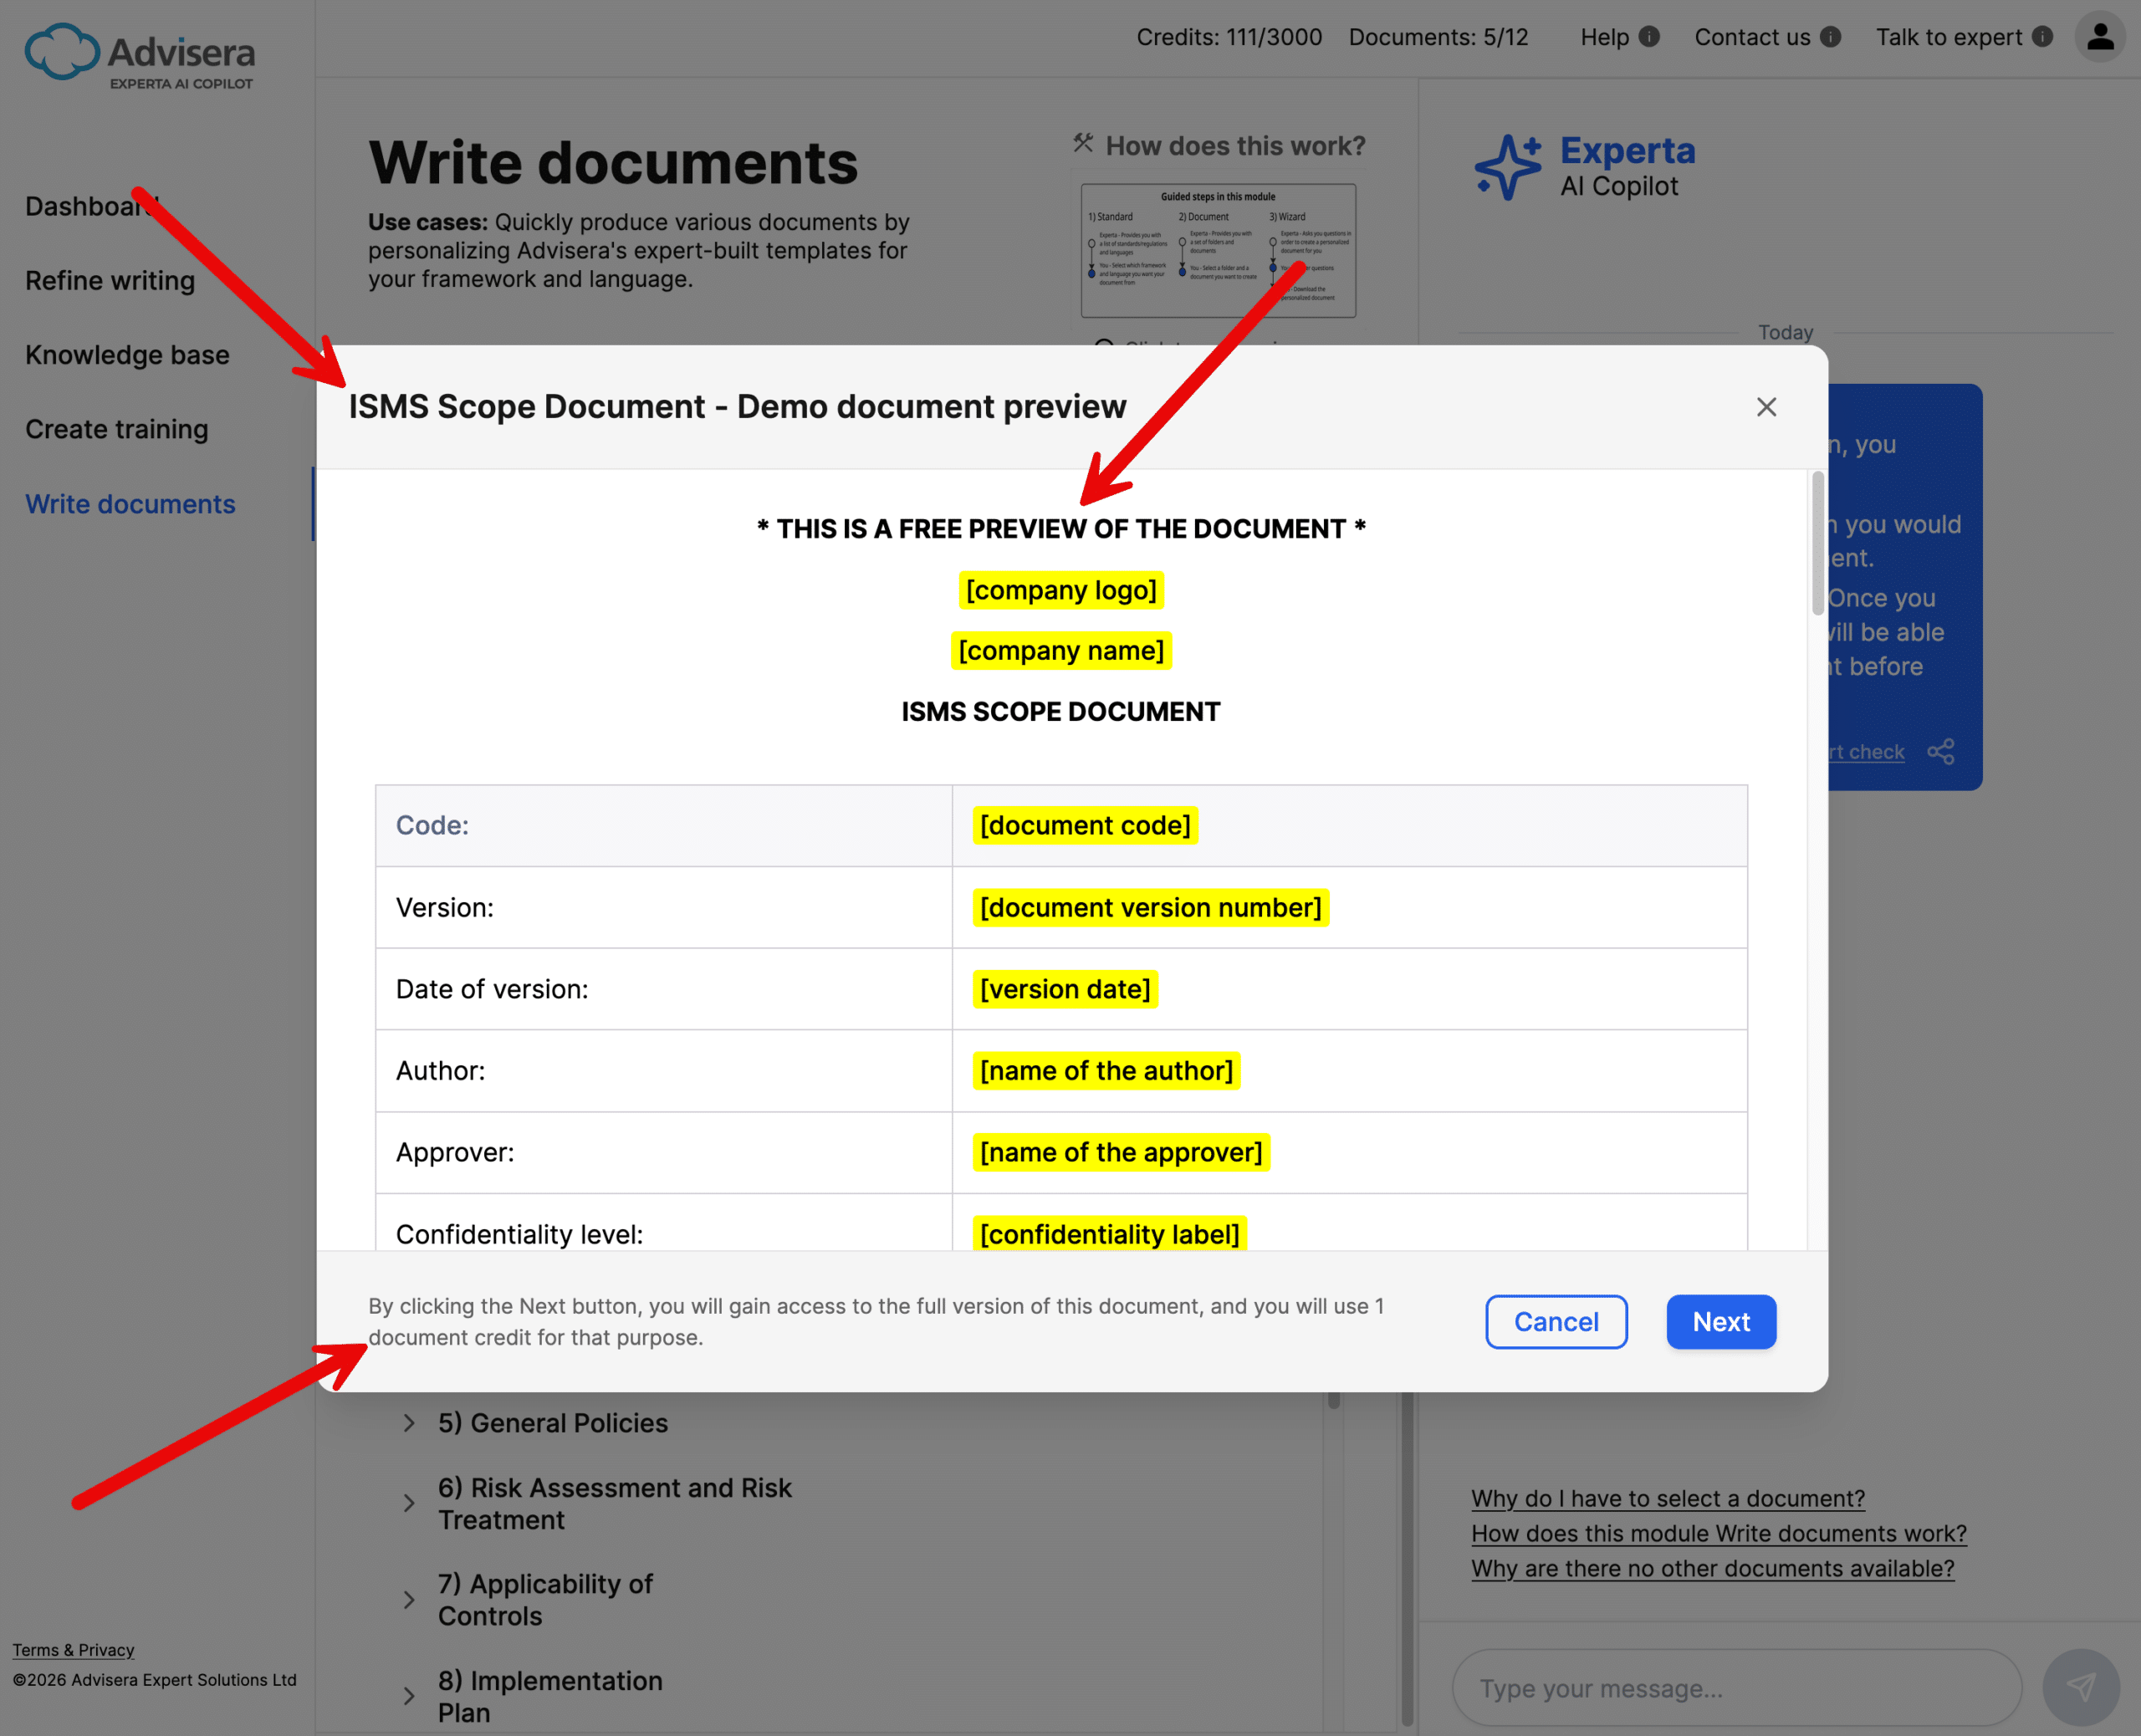Image resolution: width=2141 pixels, height=1736 pixels.
Task: Click the Experta AI Copilot sparkle logo
Action: [1509, 167]
